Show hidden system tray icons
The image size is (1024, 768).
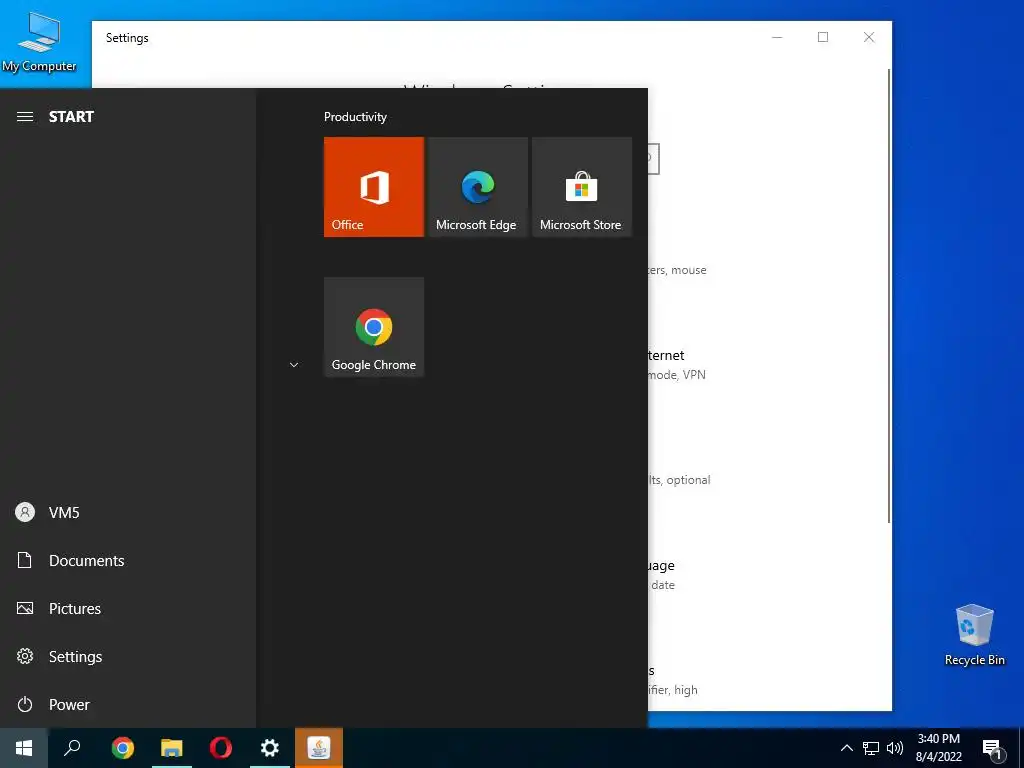[x=846, y=748]
